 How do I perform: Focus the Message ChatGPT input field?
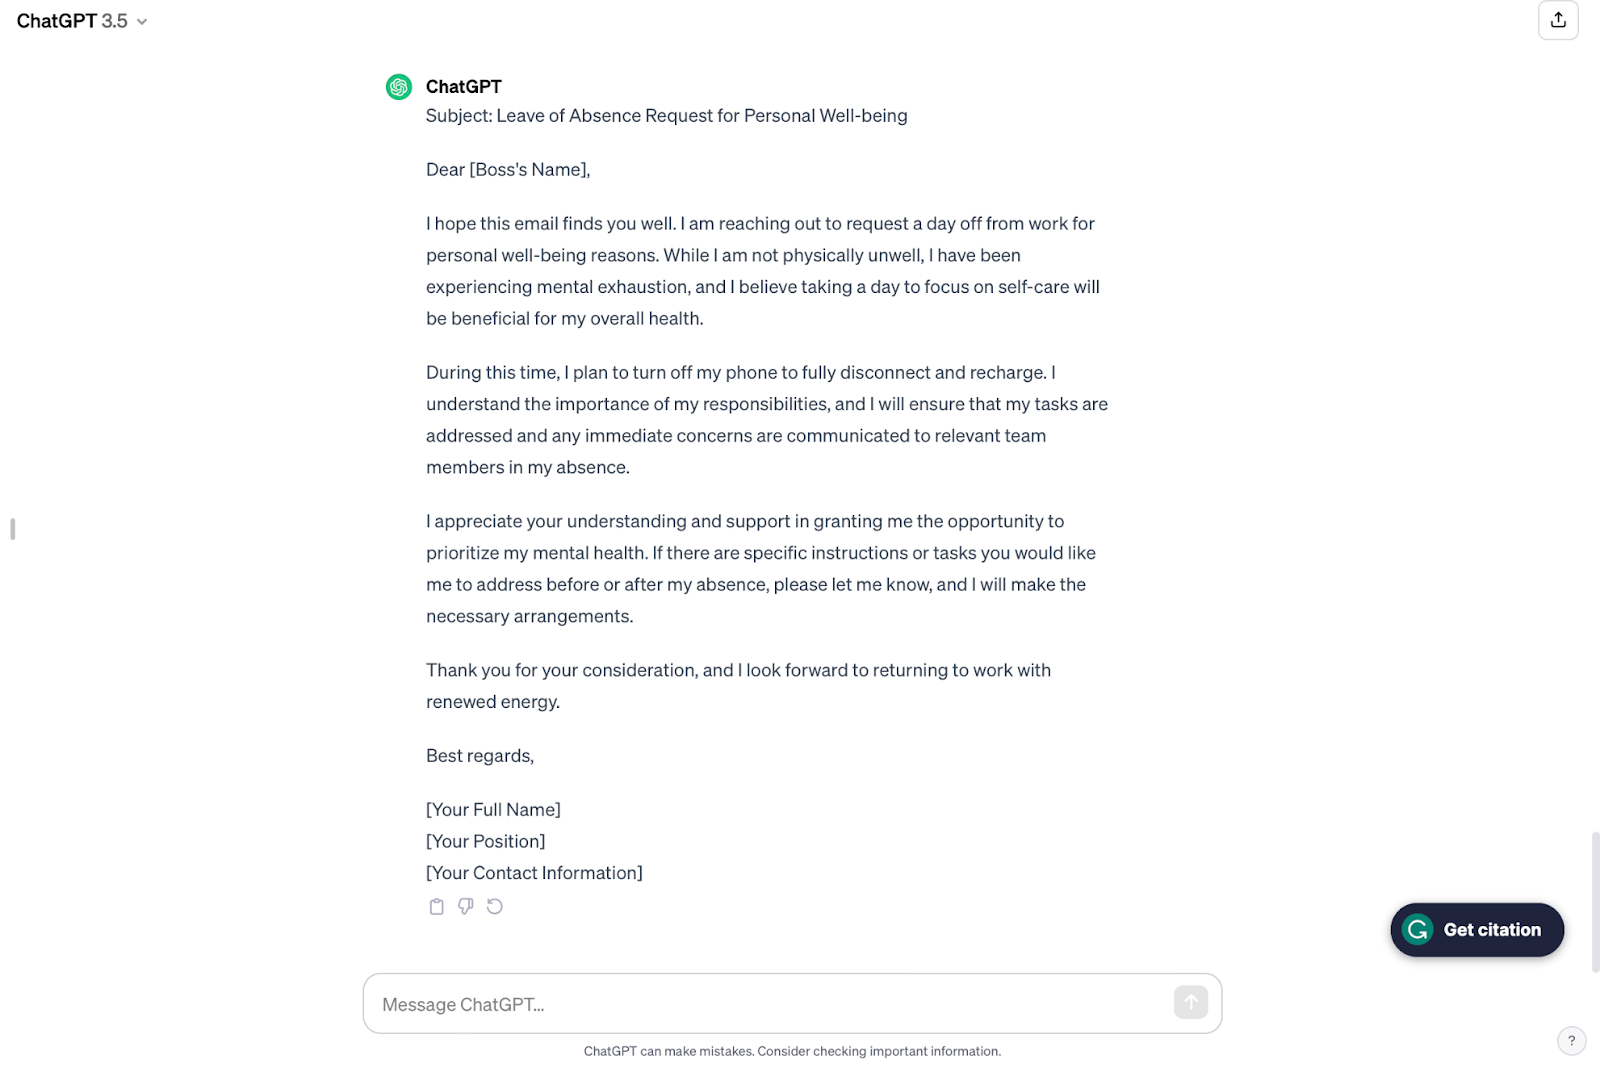point(770,1004)
